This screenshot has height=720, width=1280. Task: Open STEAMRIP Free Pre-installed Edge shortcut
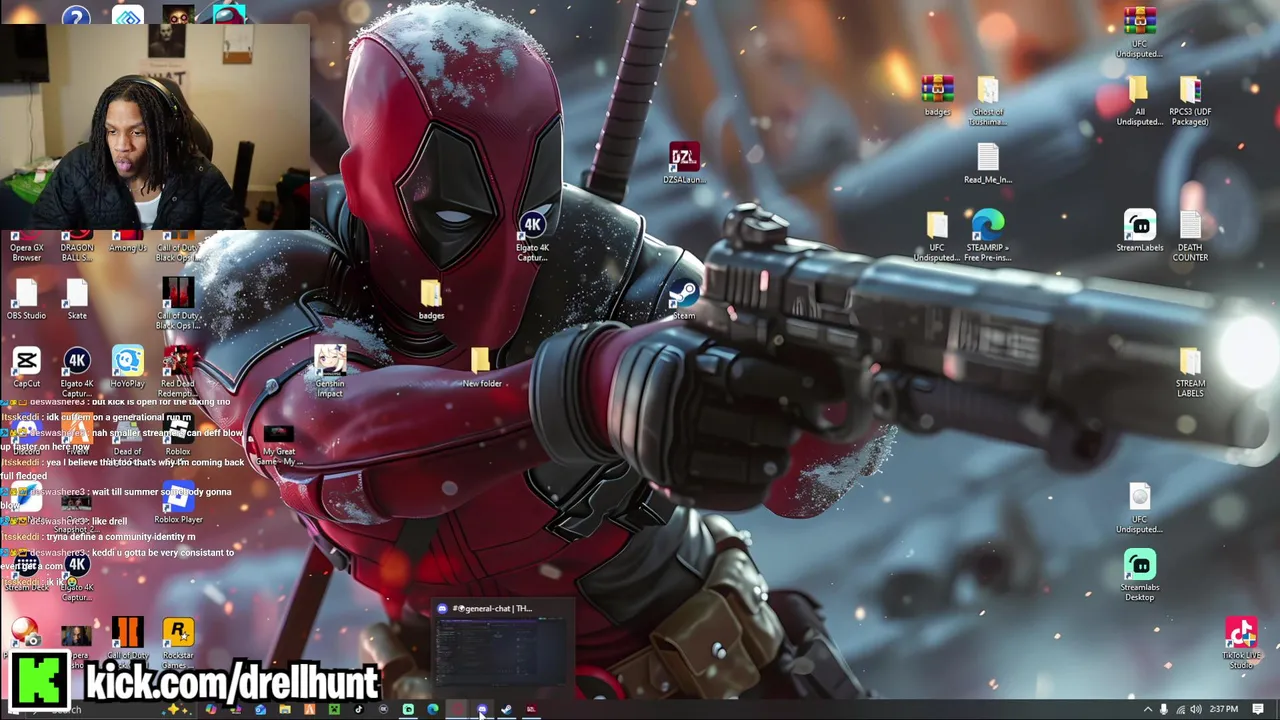pos(988,236)
